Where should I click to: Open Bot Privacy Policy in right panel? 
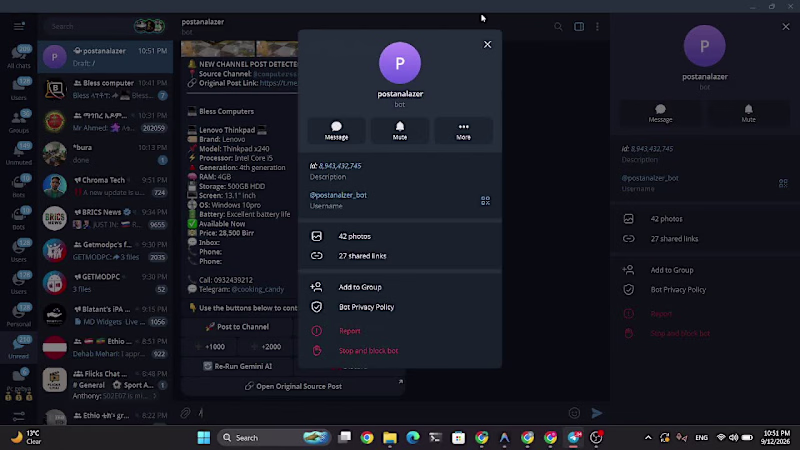(x=705, y=289)
